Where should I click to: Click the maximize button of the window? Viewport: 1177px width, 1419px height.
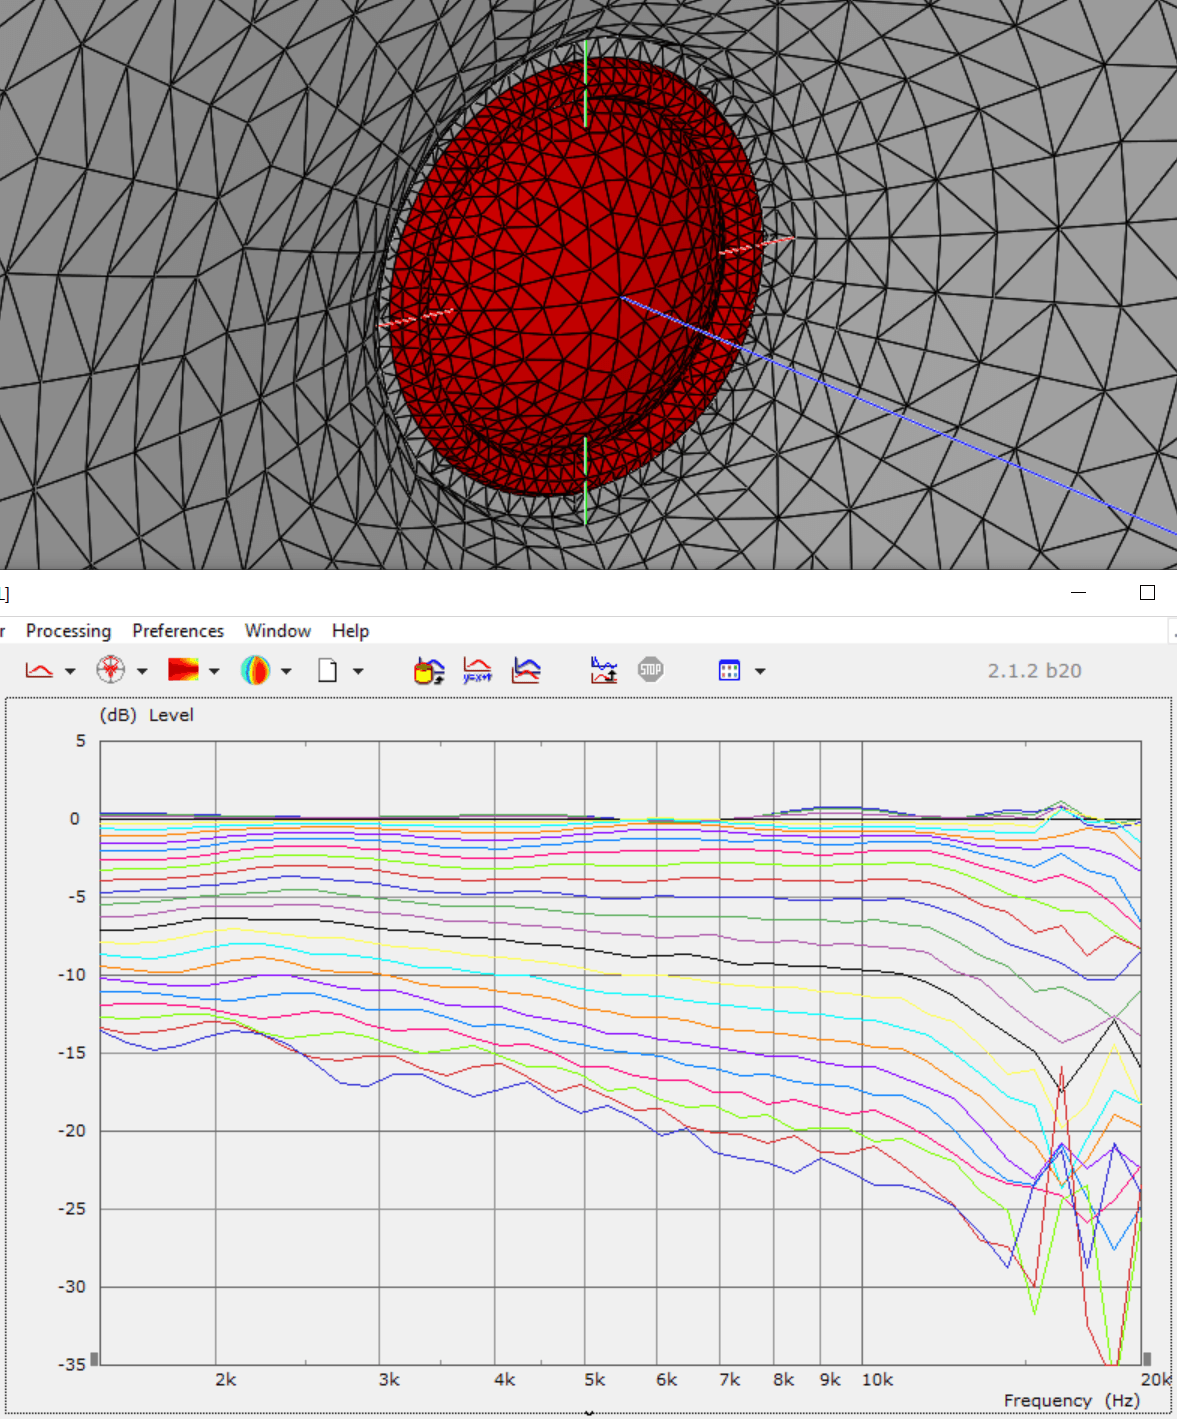1147,593
